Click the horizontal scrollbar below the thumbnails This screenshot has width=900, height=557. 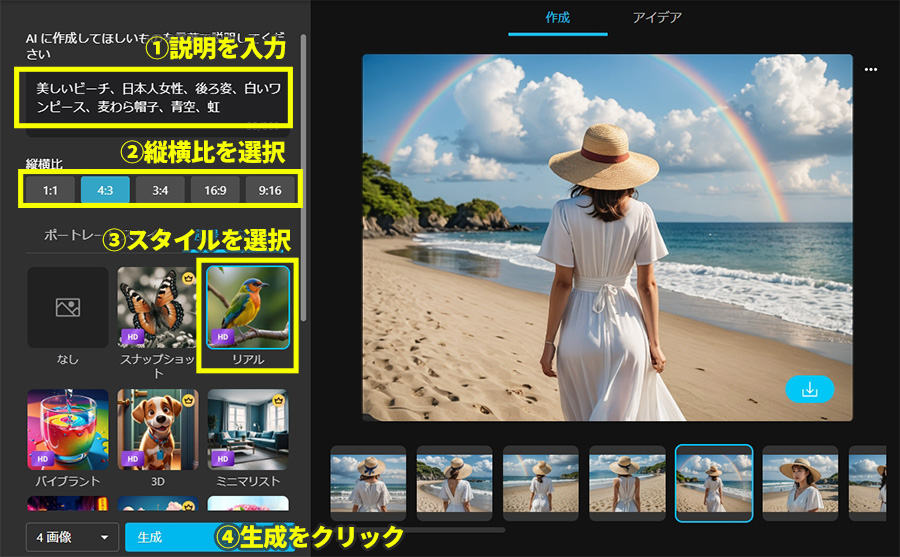coord(418,530)
